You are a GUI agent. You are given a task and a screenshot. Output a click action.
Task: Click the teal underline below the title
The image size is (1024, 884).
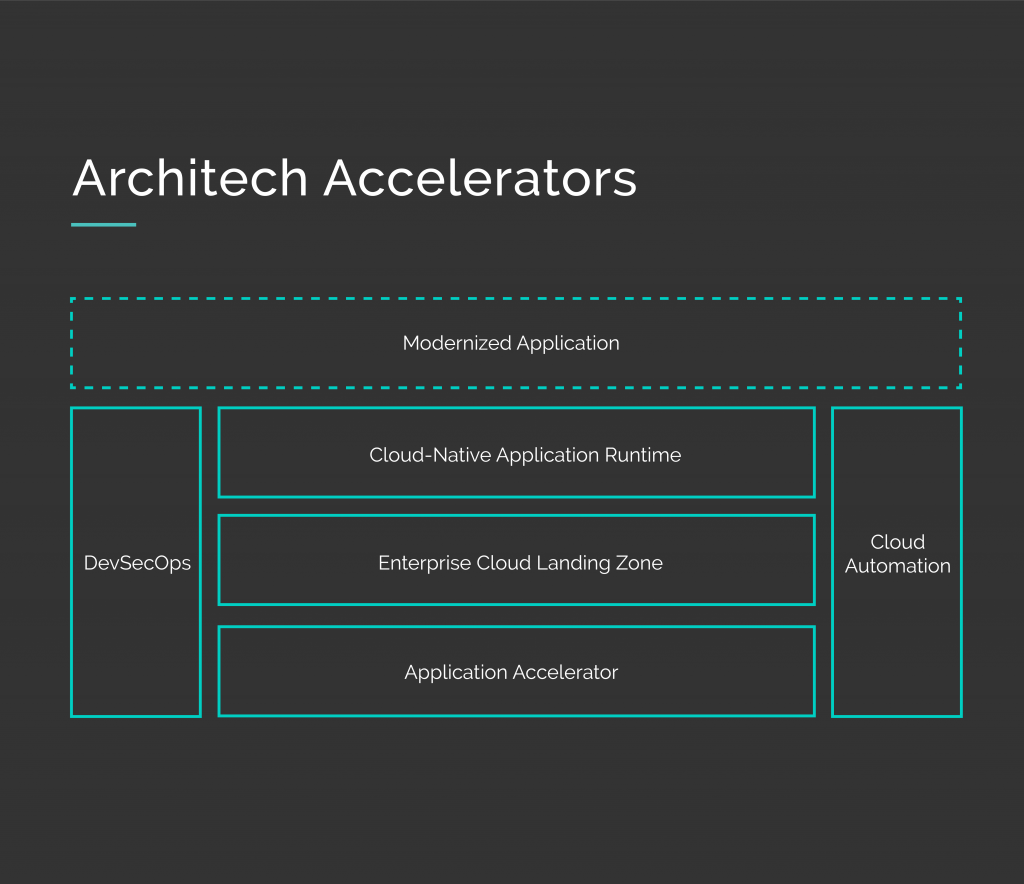point(103,226)
